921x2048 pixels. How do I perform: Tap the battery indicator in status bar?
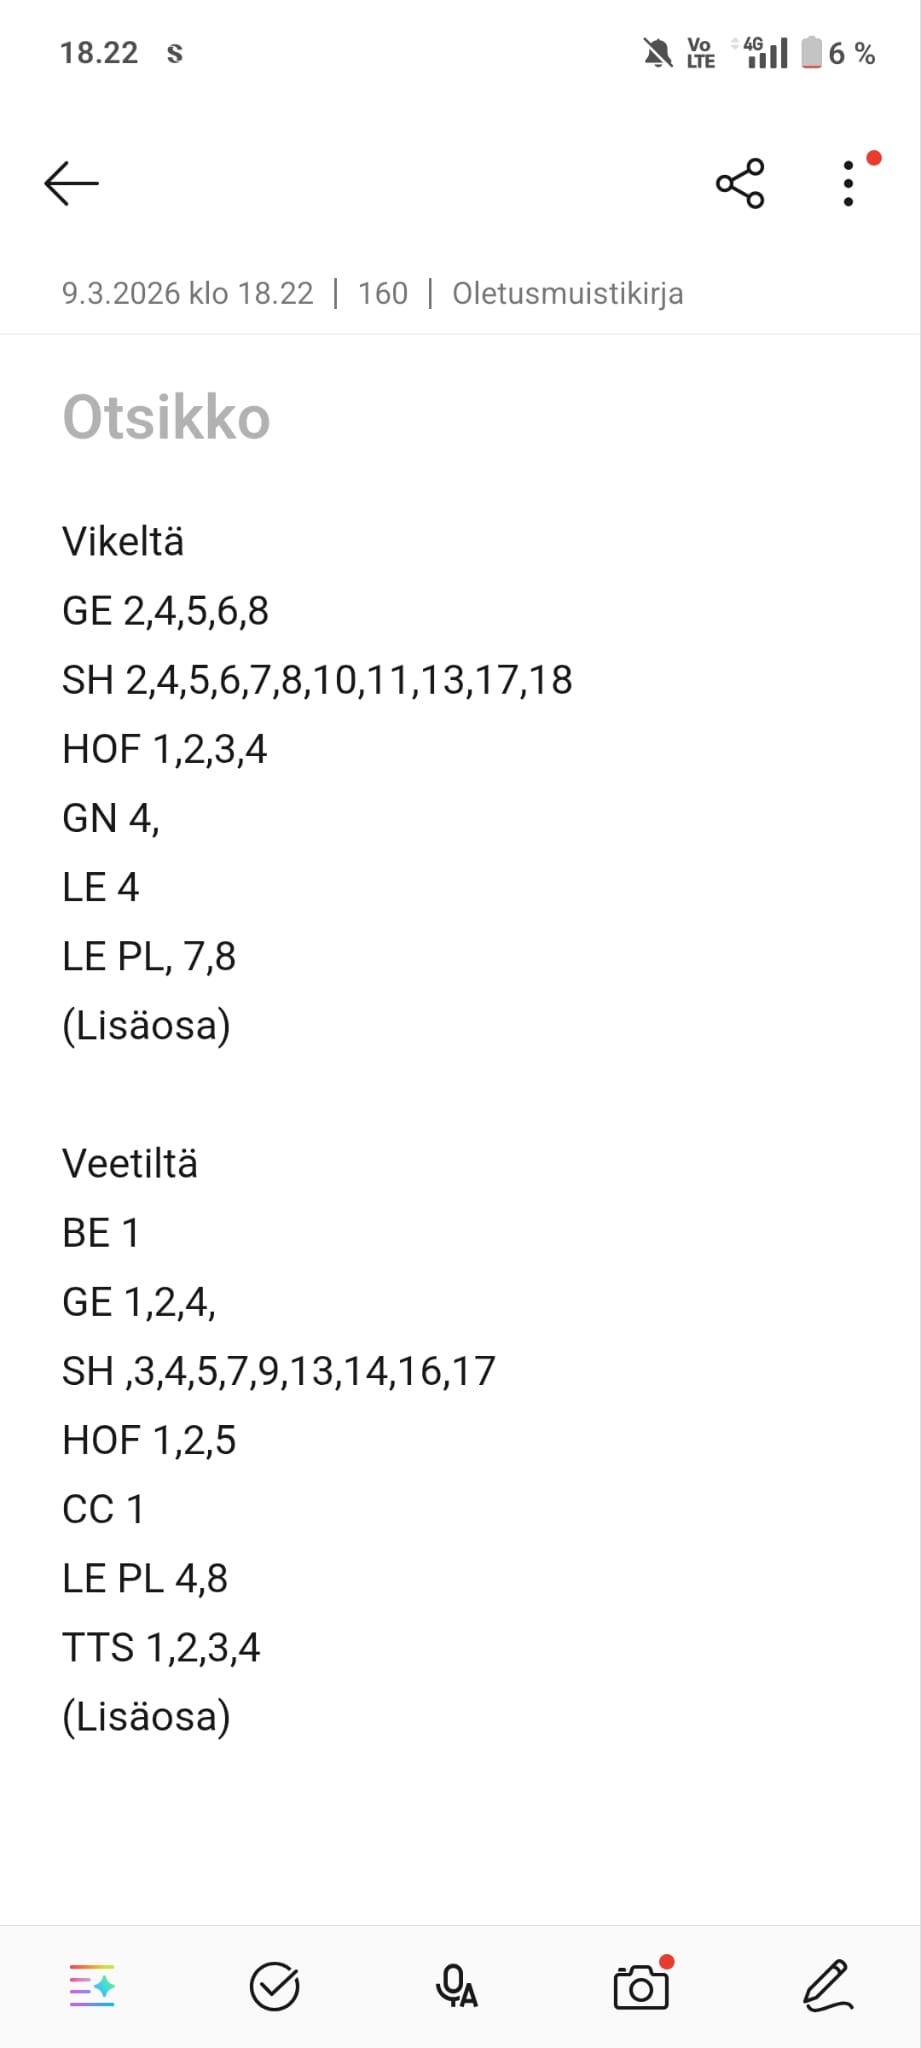coord(811,53)
